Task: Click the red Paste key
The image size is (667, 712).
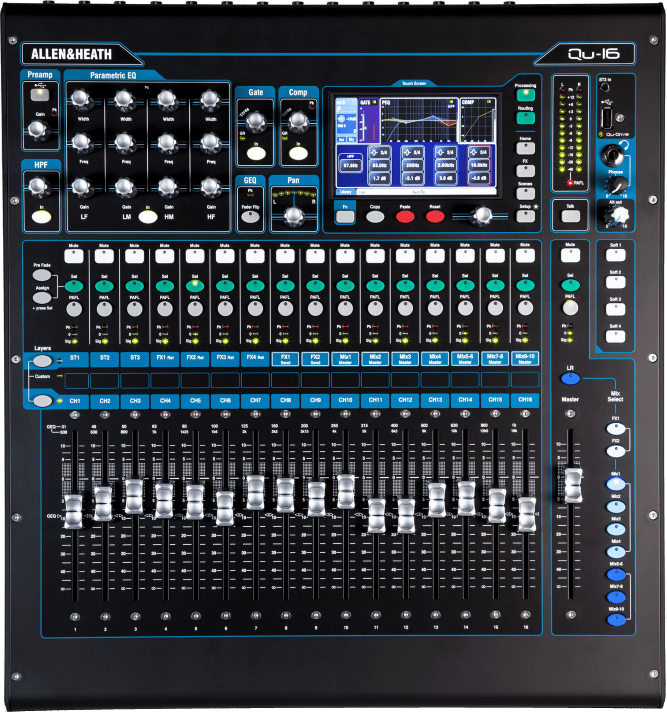Action: [x=405, y=217]
